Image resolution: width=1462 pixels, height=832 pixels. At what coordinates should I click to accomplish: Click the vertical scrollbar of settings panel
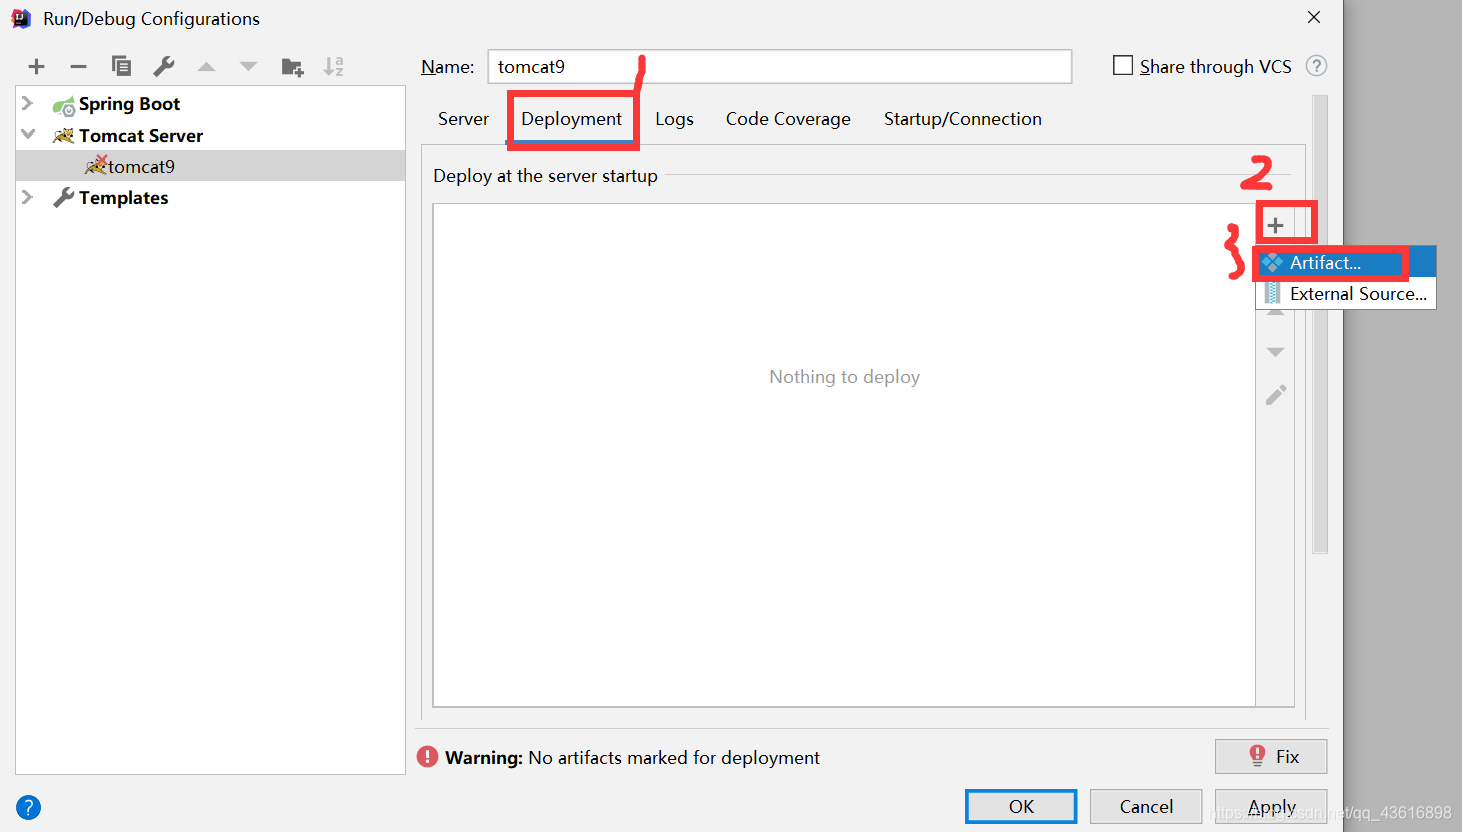pos(1320,325)
